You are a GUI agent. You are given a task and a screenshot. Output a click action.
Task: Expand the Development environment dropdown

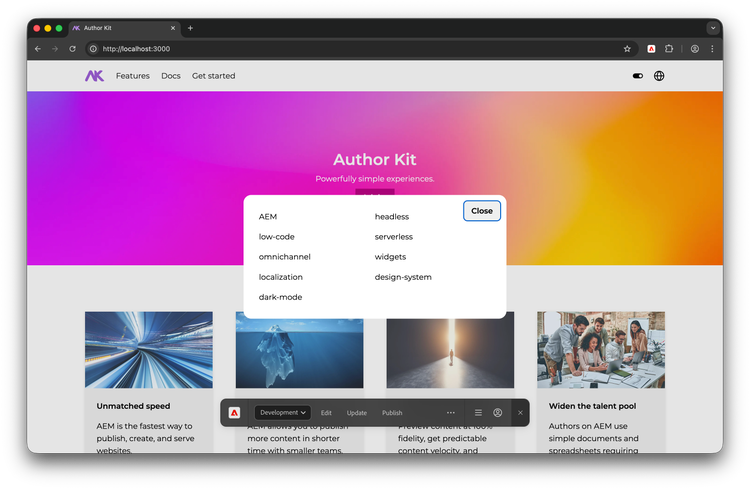(283, 412)
